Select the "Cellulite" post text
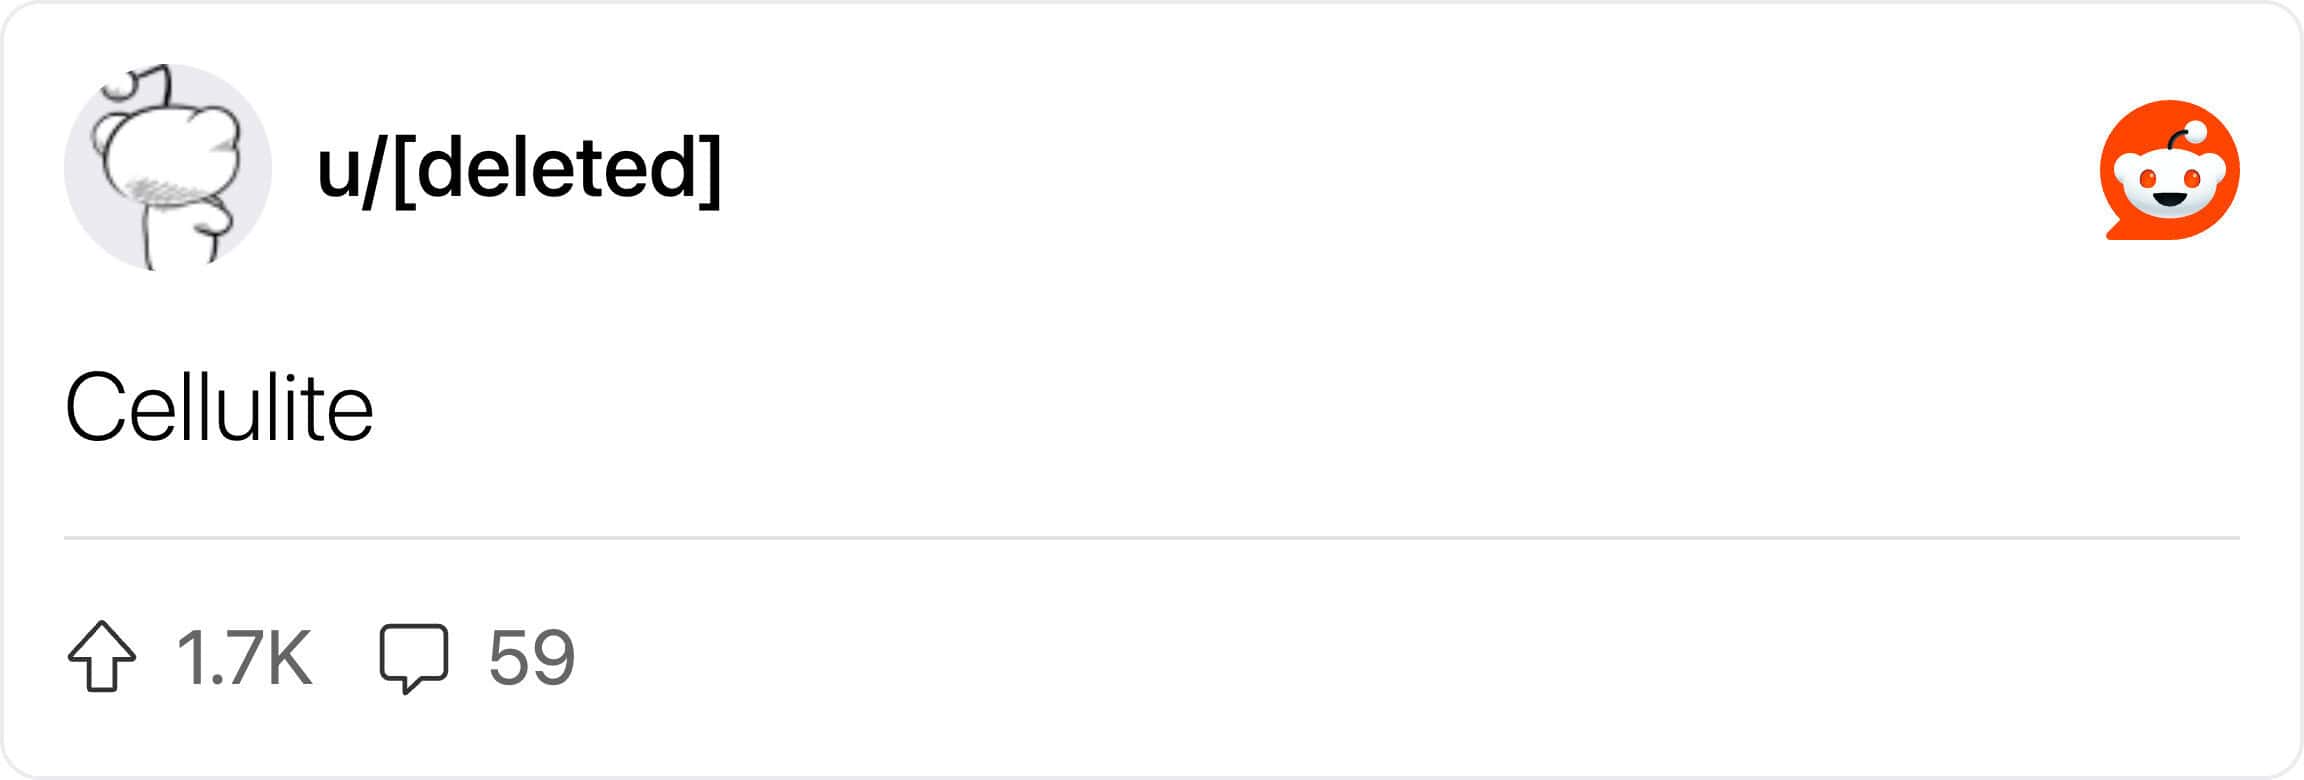The image size is (2304, 780). [x=219, y=407]
